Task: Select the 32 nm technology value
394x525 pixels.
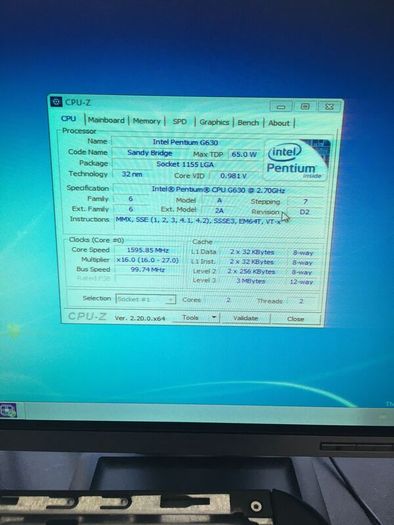Action: tap(132, 174)
